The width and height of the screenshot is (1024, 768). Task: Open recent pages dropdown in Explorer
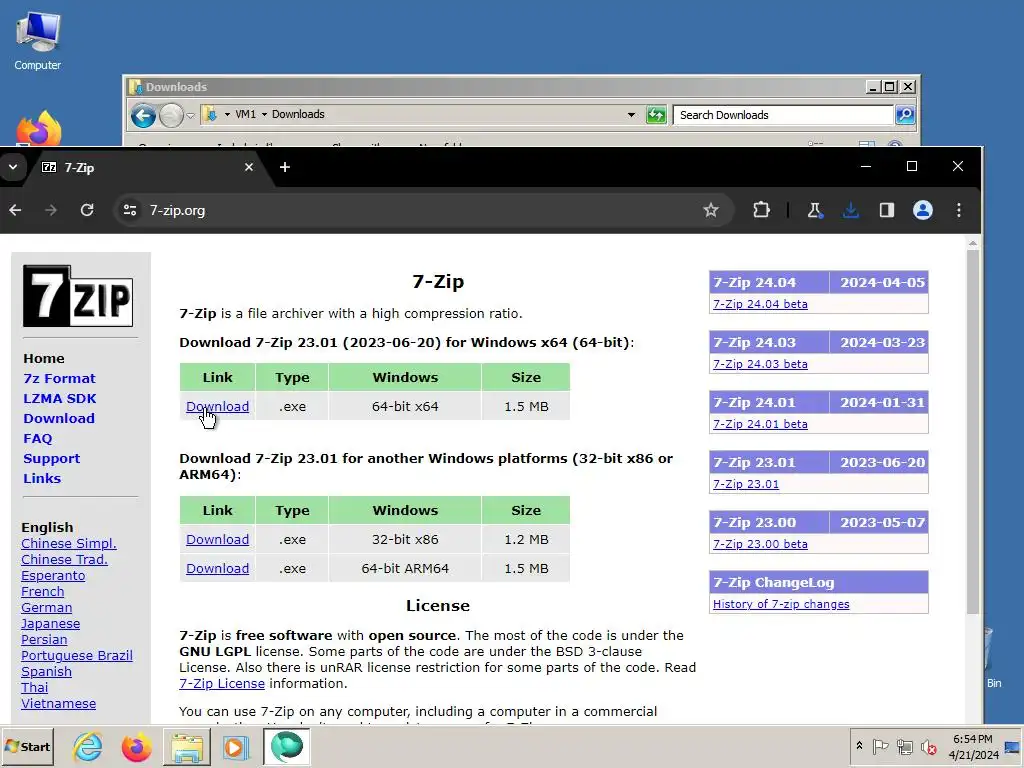click(x=190, y=116)
